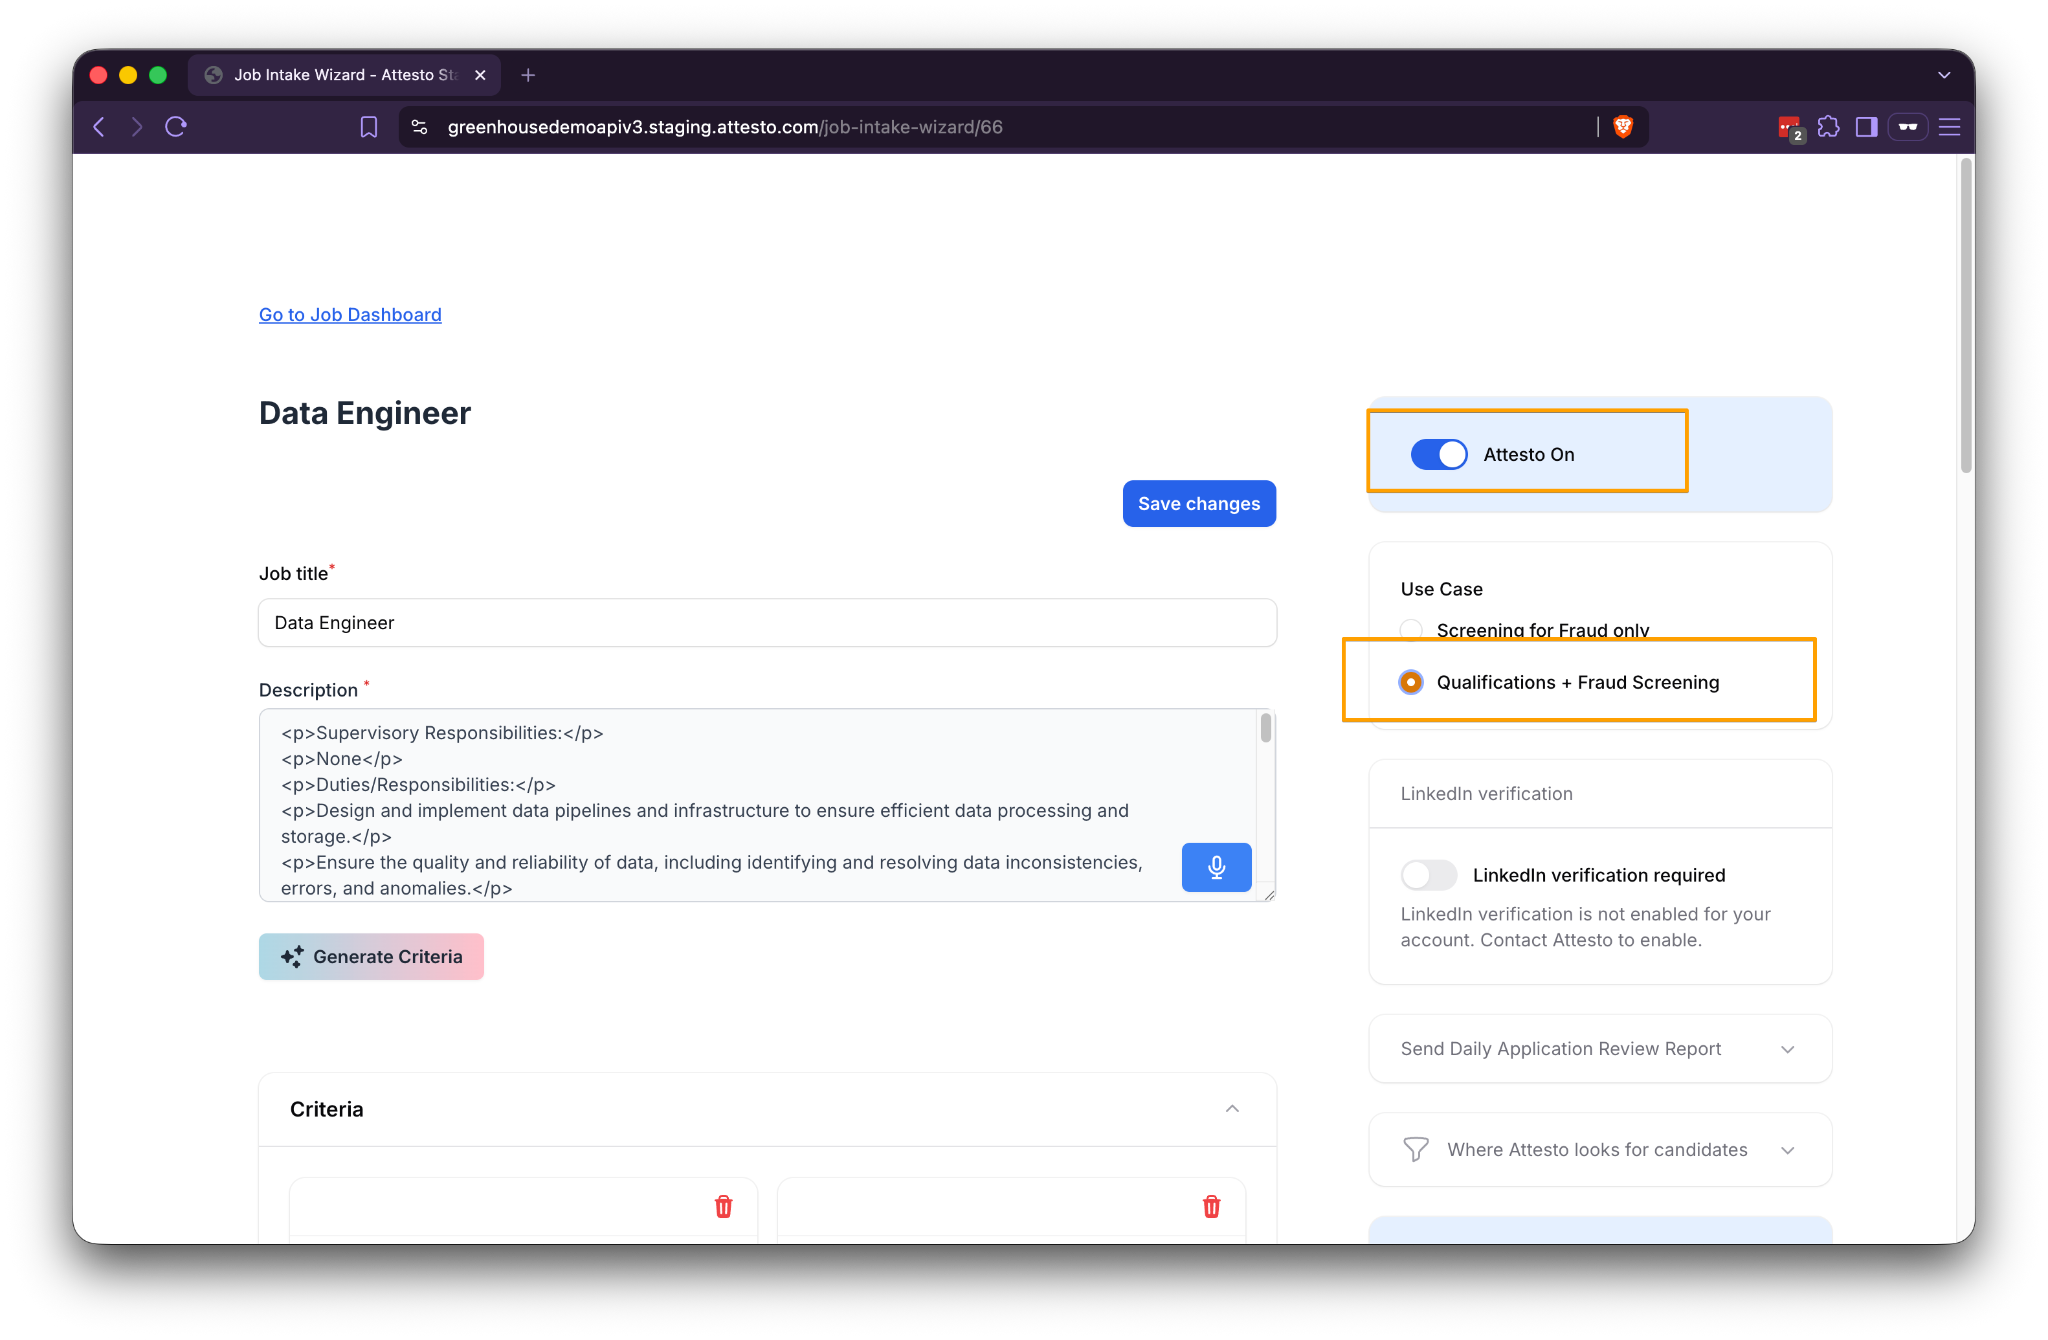Click the LinkedIn verification section header
The height and width of the screenshot is (1340, 2048).
click(1487, 794)
